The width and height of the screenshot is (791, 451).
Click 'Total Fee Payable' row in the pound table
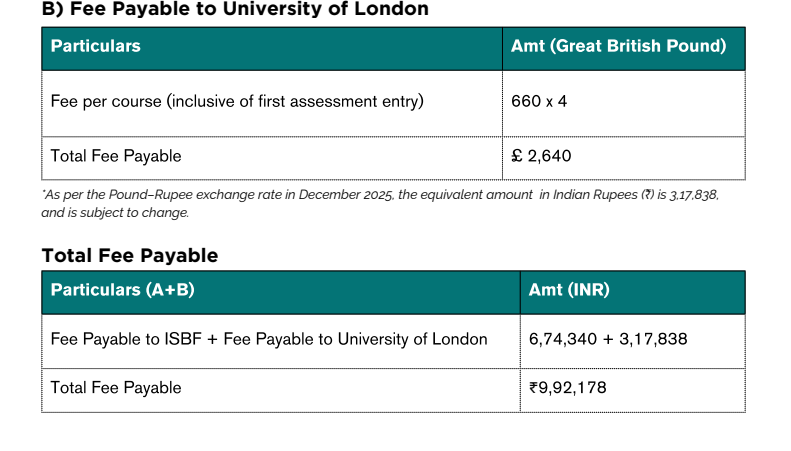click(116, 156)
